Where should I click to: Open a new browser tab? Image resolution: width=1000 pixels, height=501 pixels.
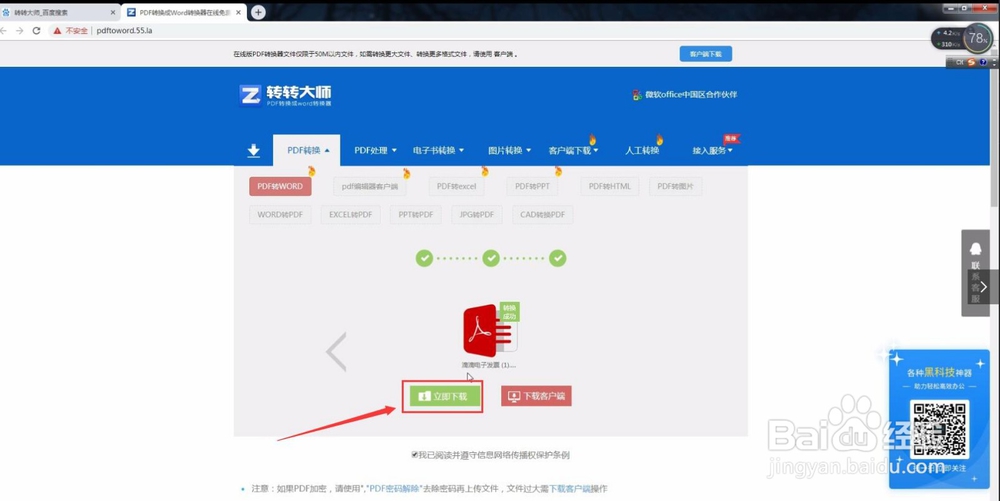point(258,12)
